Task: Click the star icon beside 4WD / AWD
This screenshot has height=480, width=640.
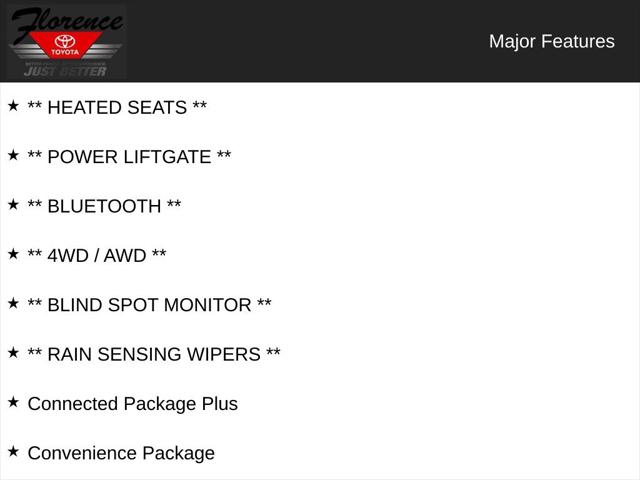Action: click(13, 254)
